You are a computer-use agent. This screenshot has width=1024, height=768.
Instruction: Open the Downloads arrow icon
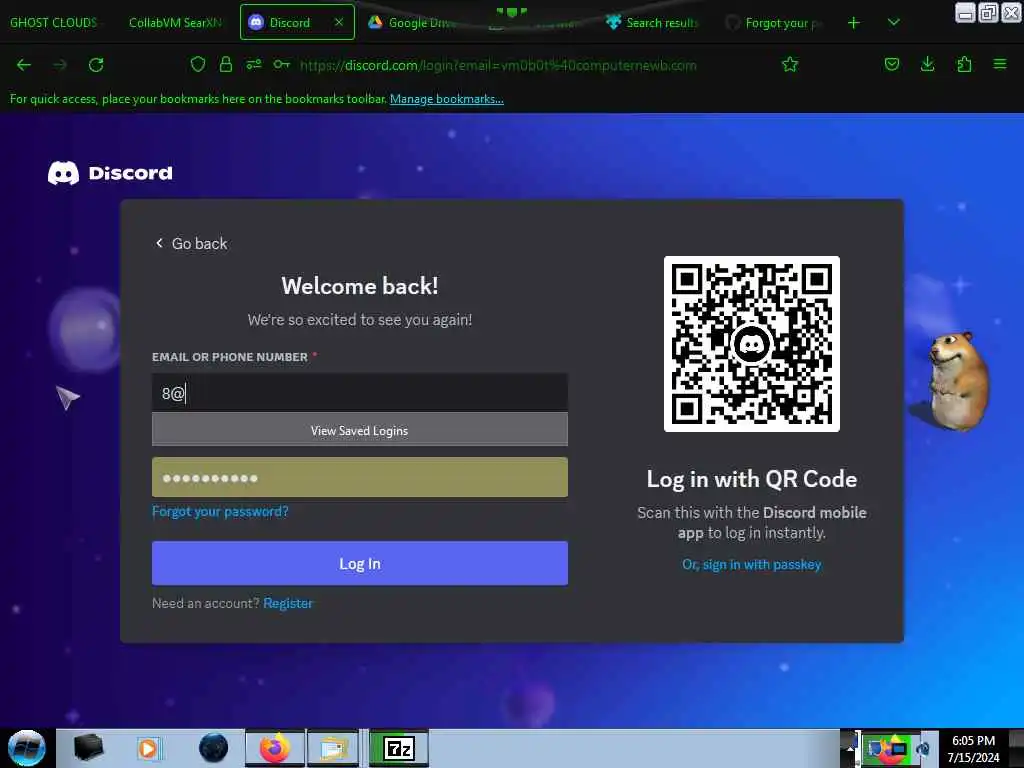927,64
